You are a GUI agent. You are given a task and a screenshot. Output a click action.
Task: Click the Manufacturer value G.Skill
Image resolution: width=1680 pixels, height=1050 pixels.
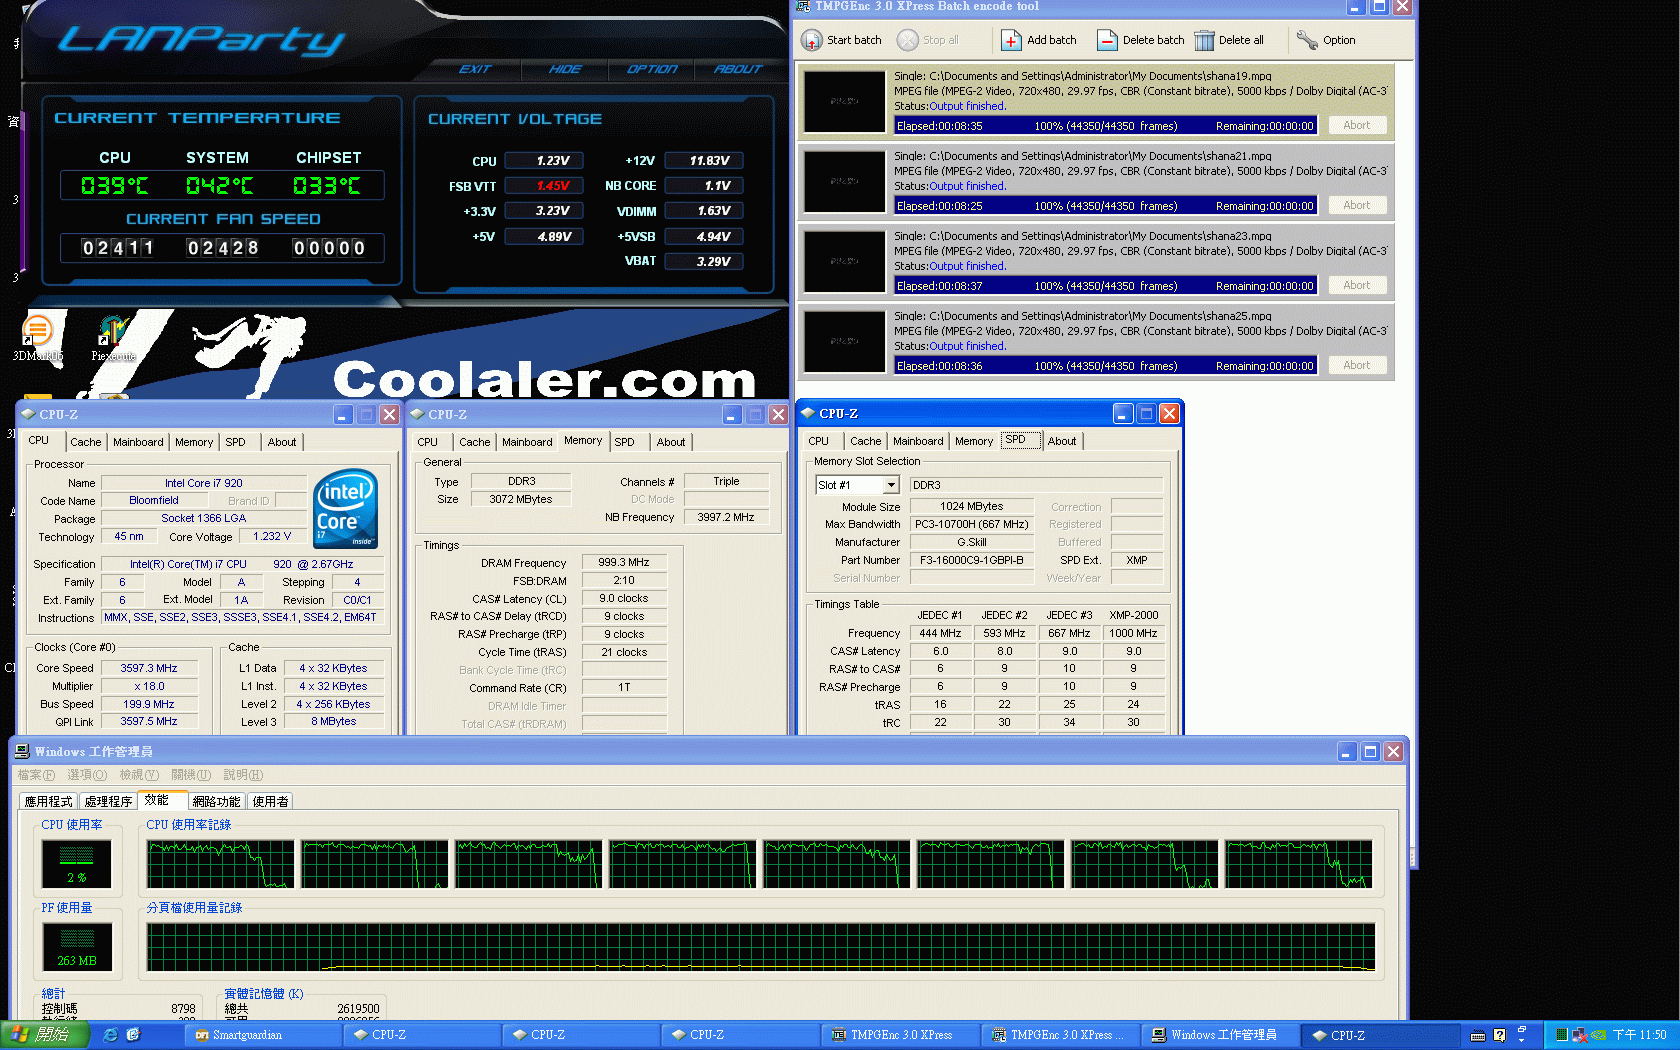pyautogui.click(x=972, y=542)
